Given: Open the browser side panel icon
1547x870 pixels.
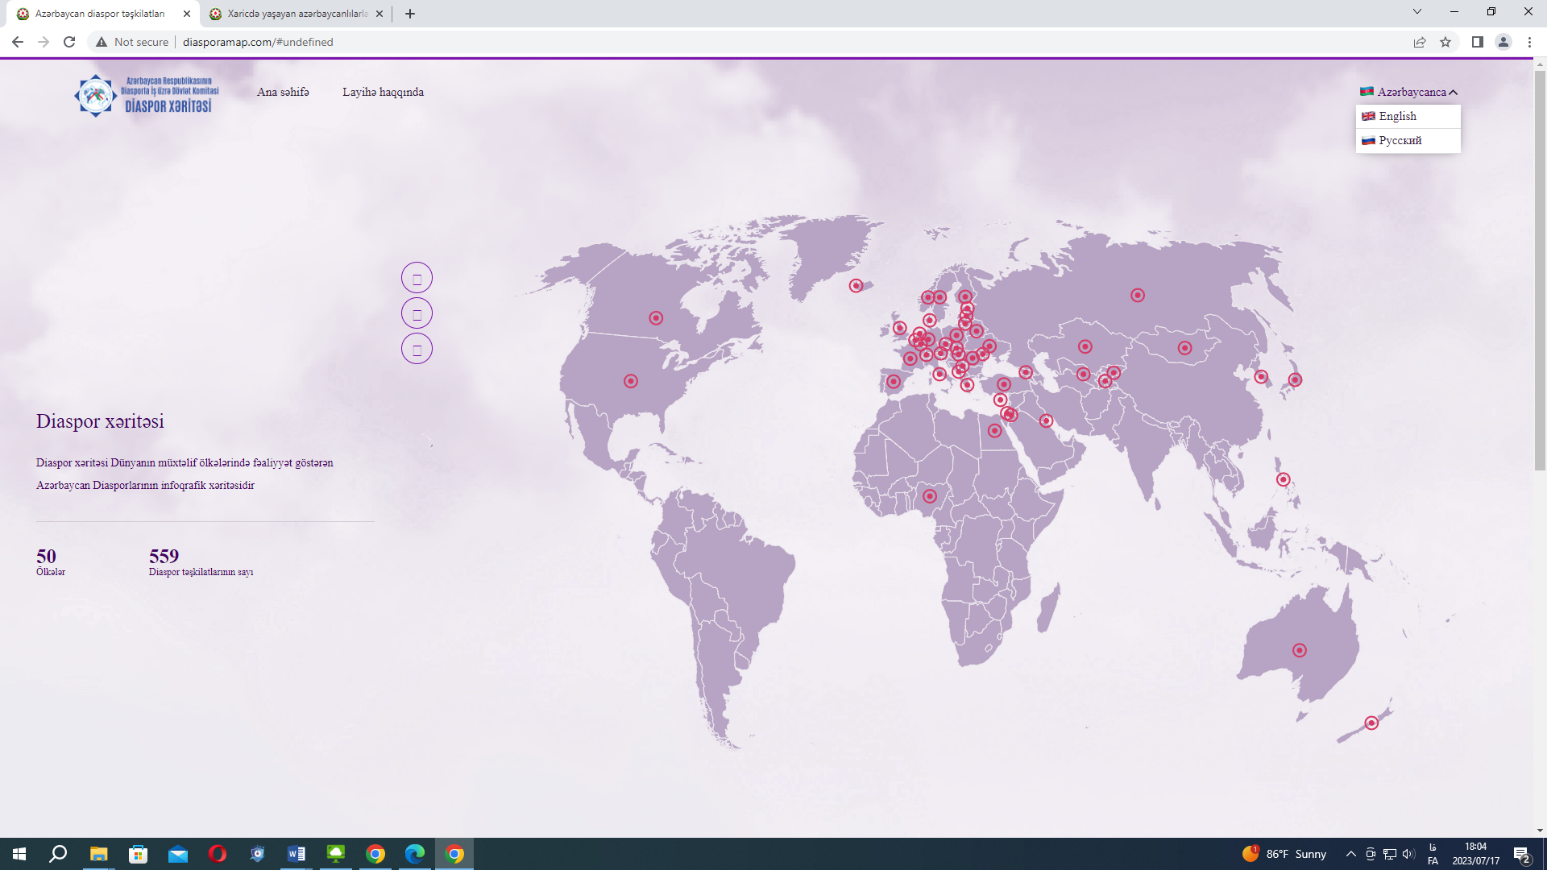Looking at the screenshot, I should pos(1476,42).
